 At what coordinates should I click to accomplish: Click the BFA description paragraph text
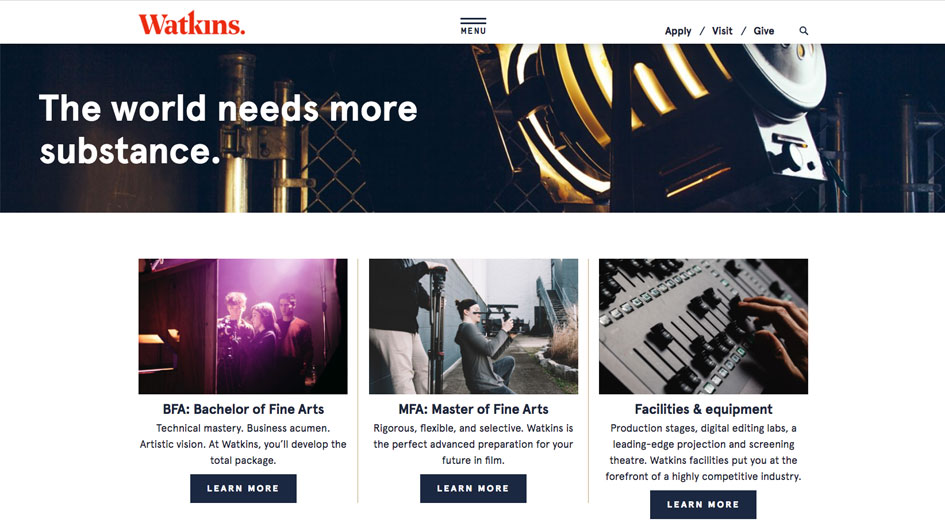(x=243, y=444)
